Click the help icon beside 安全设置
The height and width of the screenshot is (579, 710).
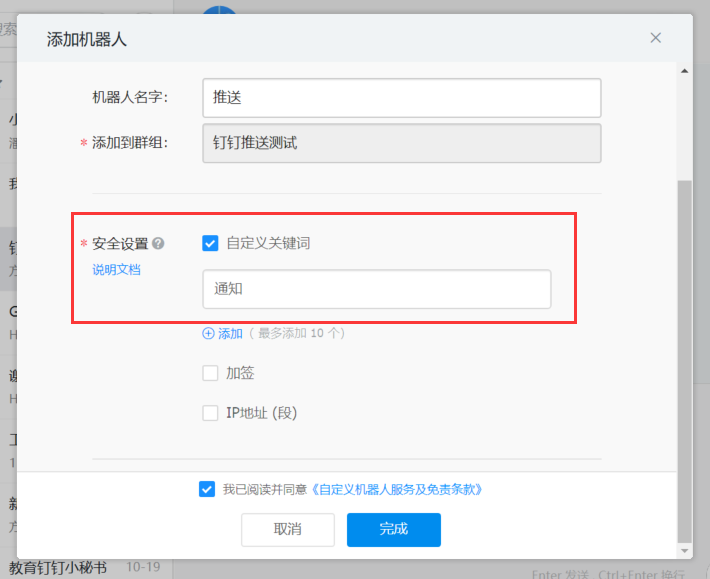(x=159, y=243)
